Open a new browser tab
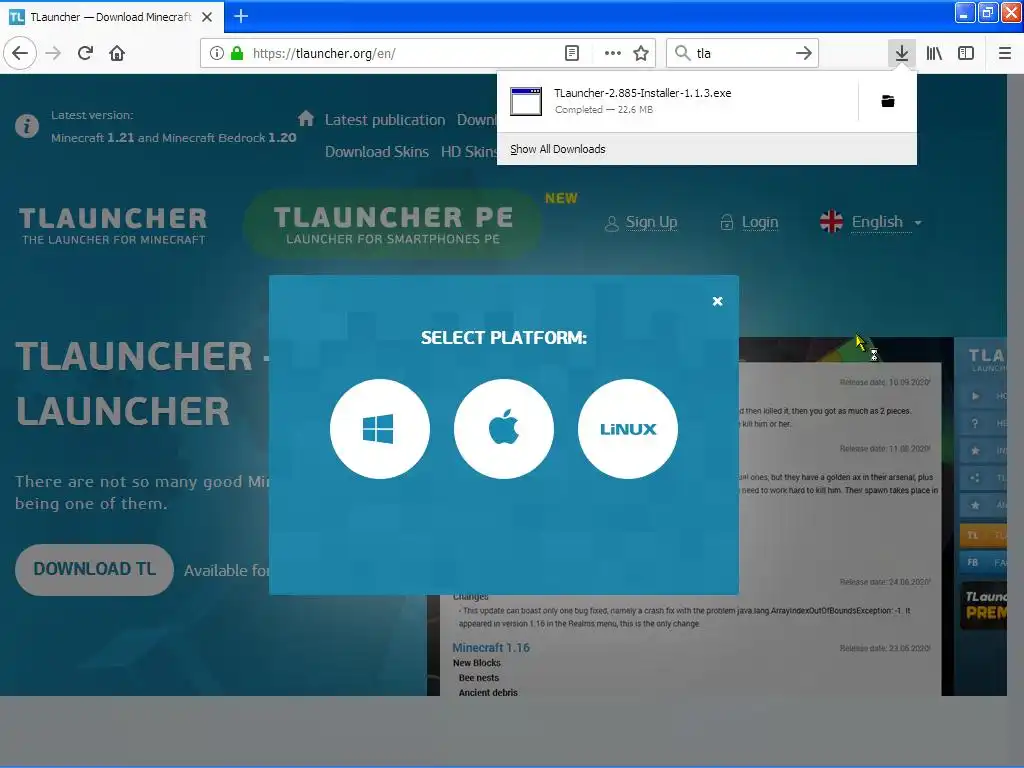The height and width of the screenshot is (768, 1024). 241,16
